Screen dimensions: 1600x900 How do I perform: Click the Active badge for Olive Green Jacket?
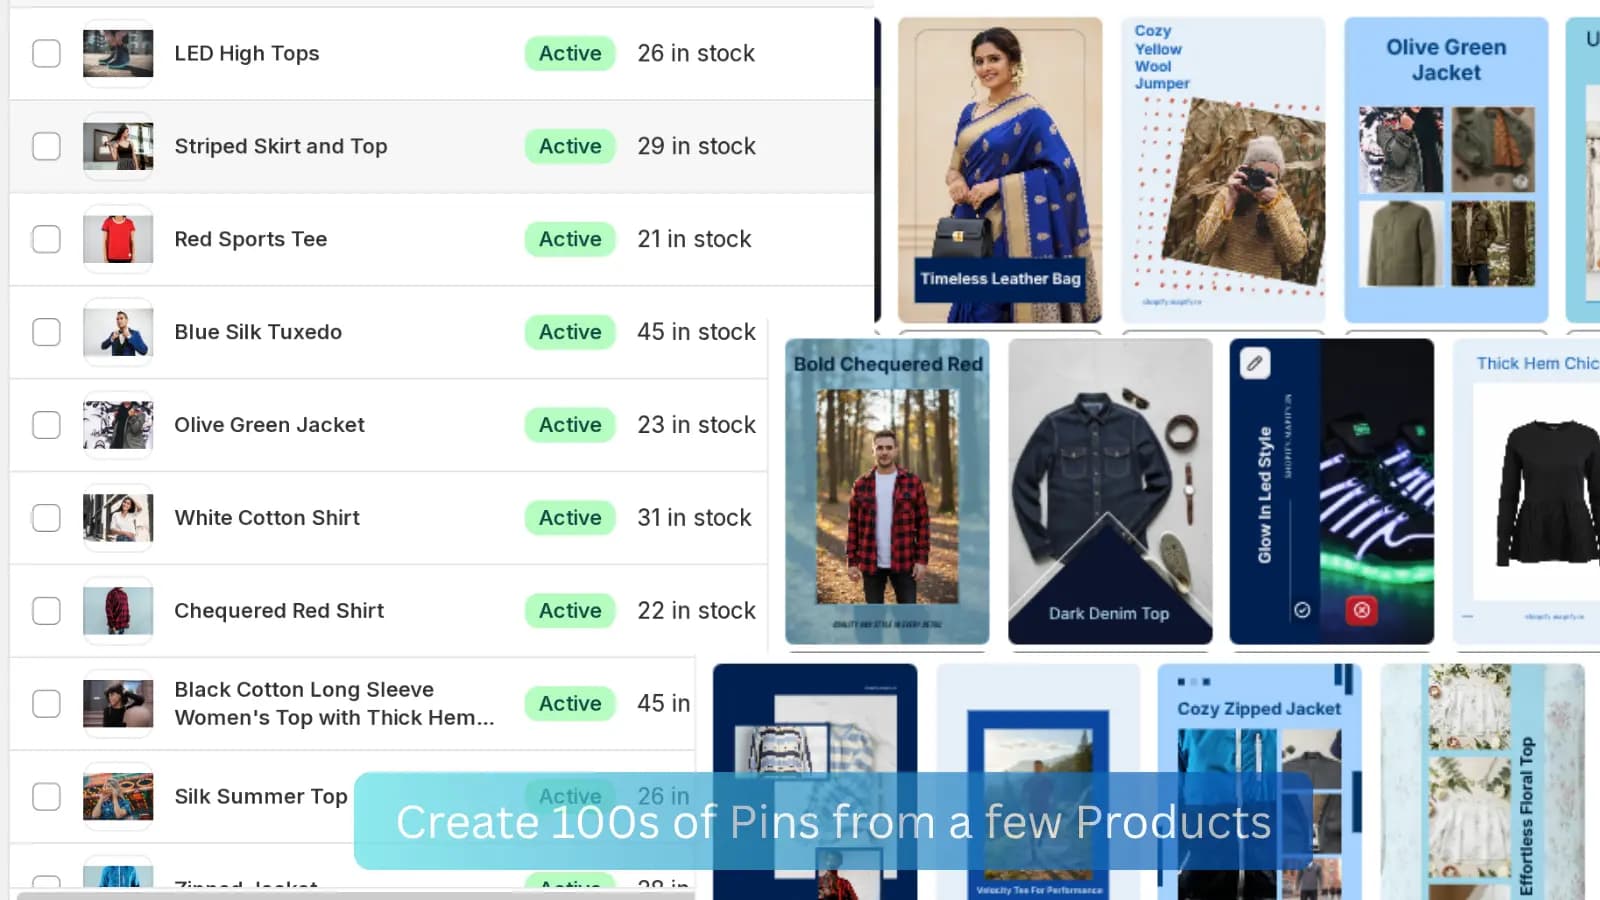[570, 425]
